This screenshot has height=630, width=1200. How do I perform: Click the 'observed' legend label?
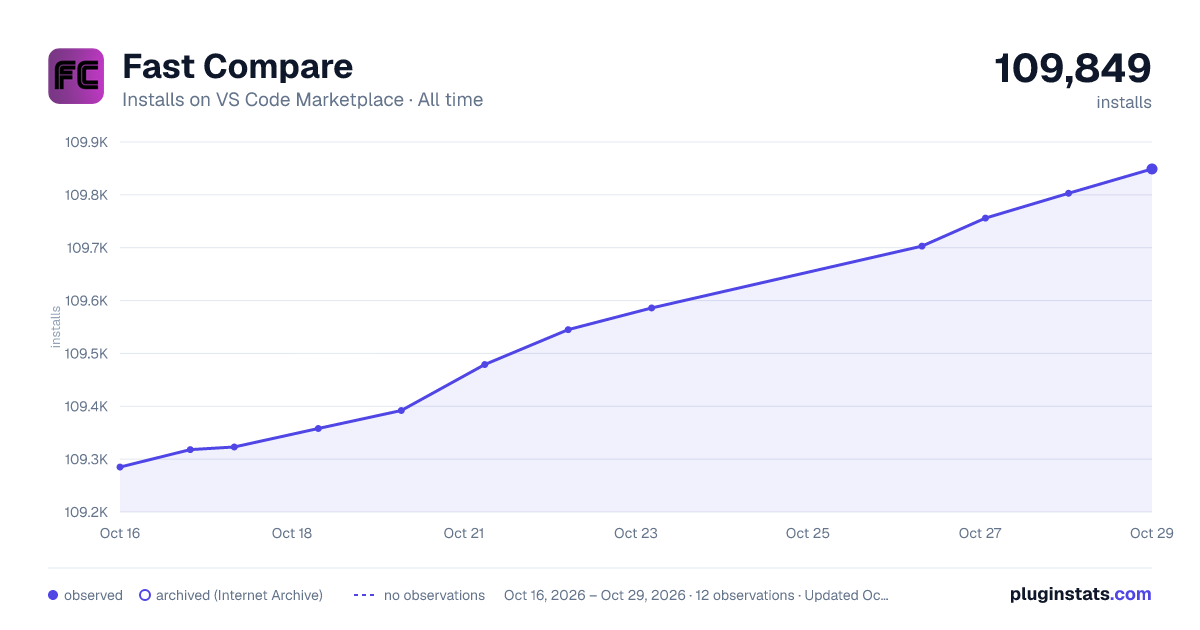[x=93, y=595]
